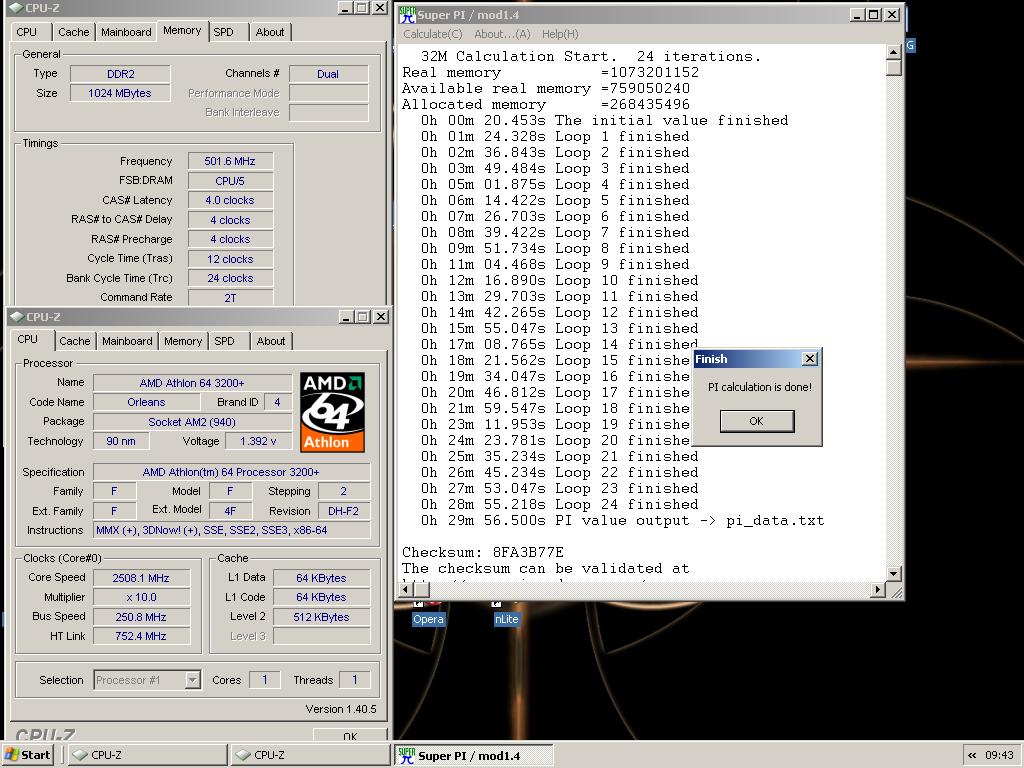Click the Cycle Time (Tras) value 12 clocks

[x=230, y=259]
